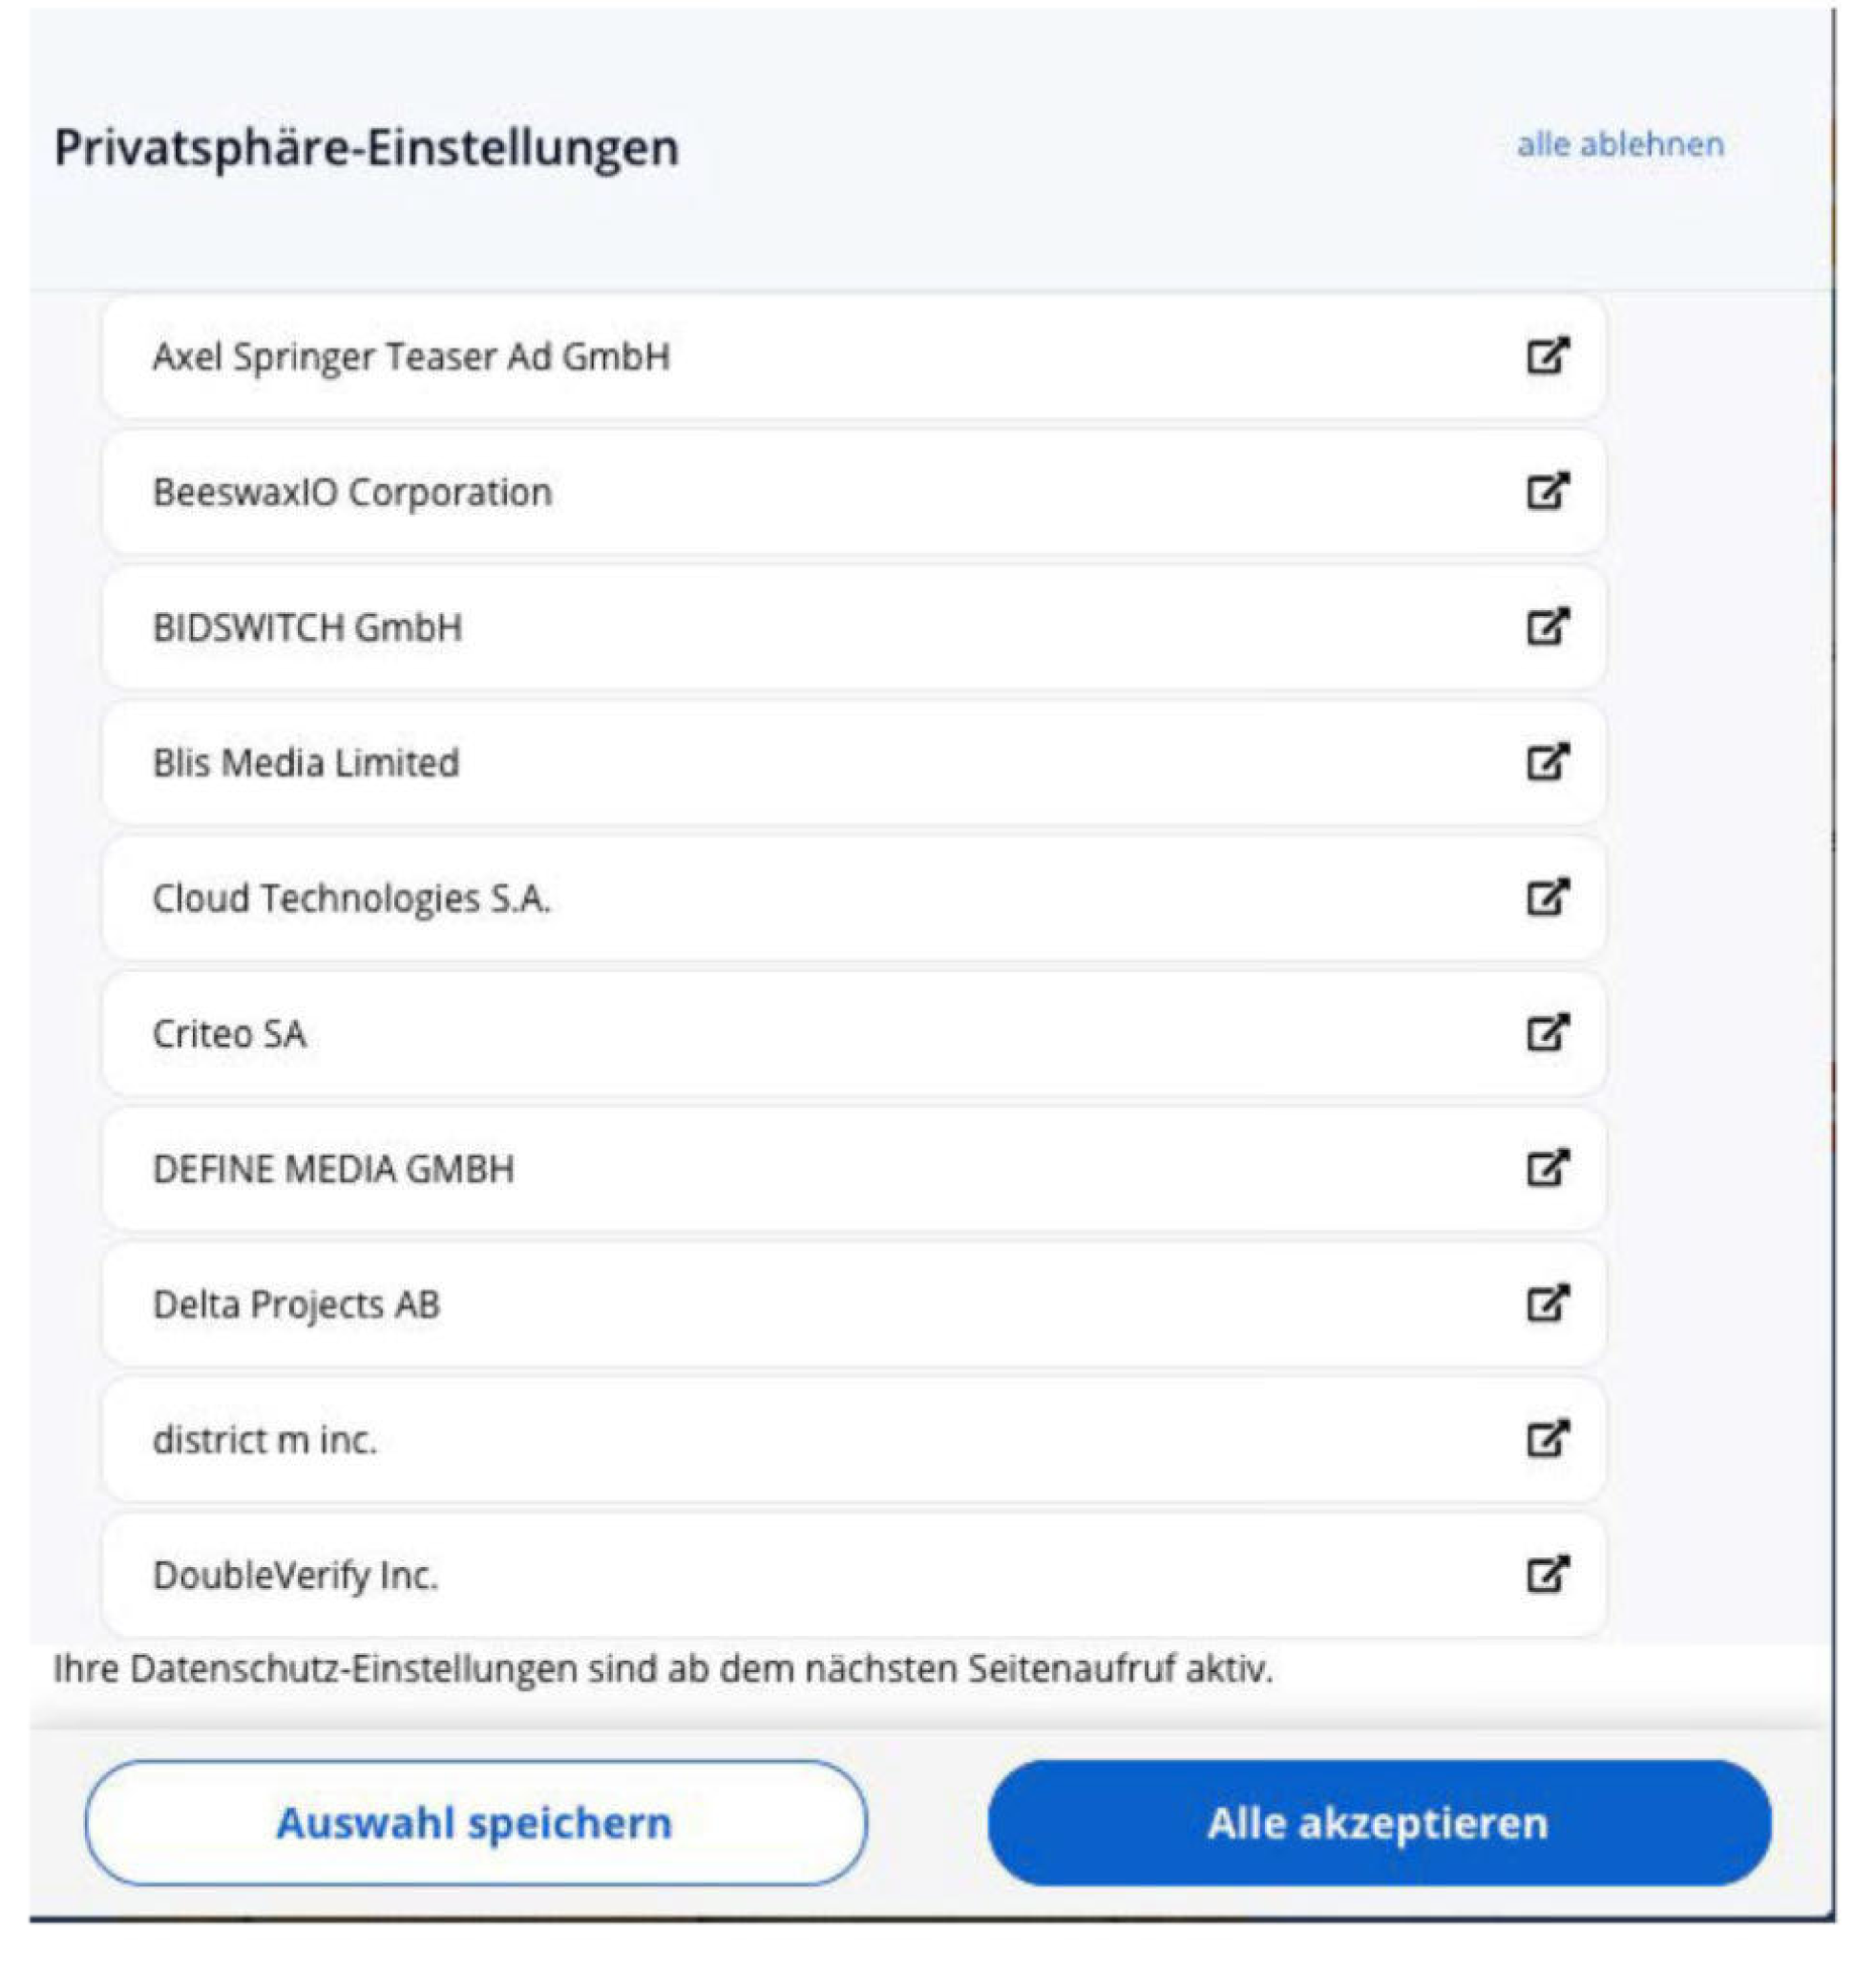
Task: Open external link icon for Axel Springer Teaser Ad GmbH
Action: click(1546, 355)
